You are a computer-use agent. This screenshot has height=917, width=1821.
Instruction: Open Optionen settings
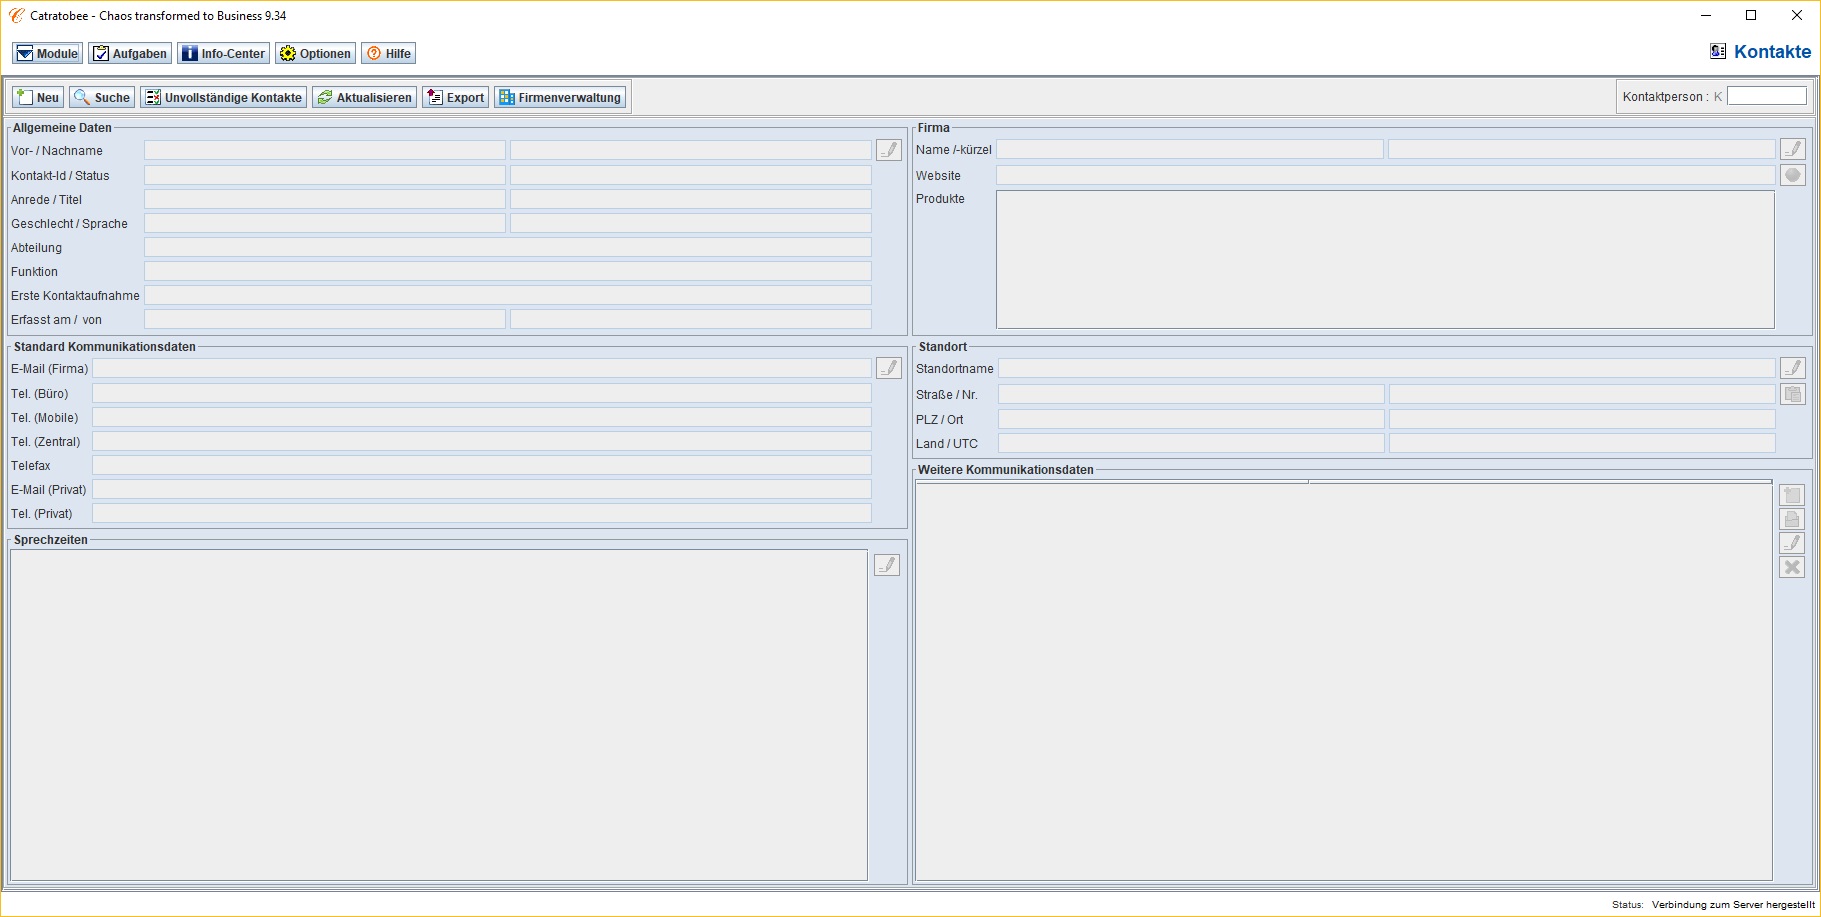point(315,54)
